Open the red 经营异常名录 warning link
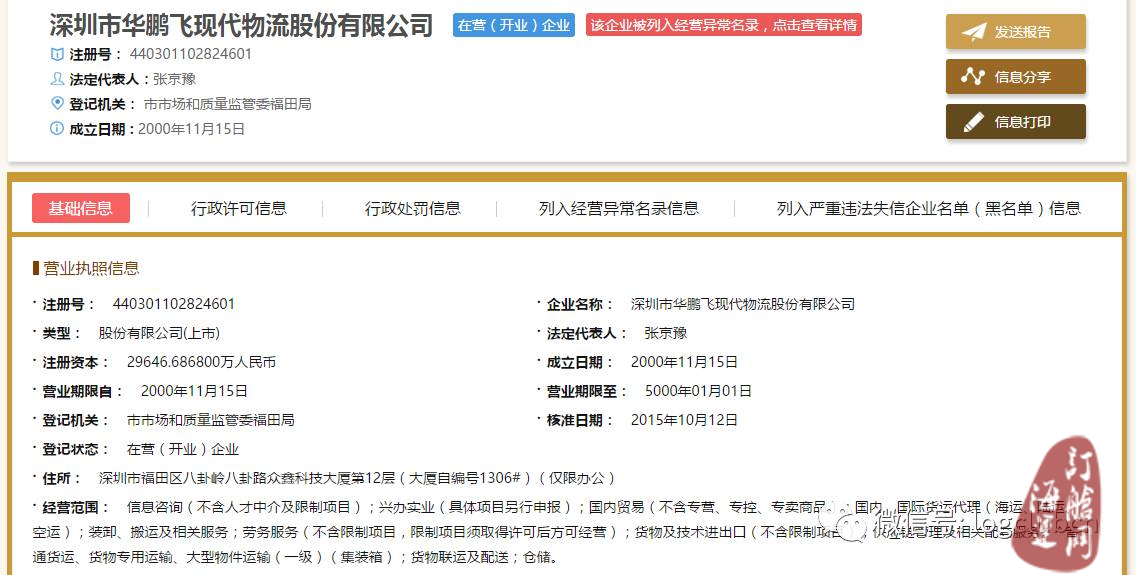The width and height of the screenshot is (1136, 575). [x=724, y=25]
